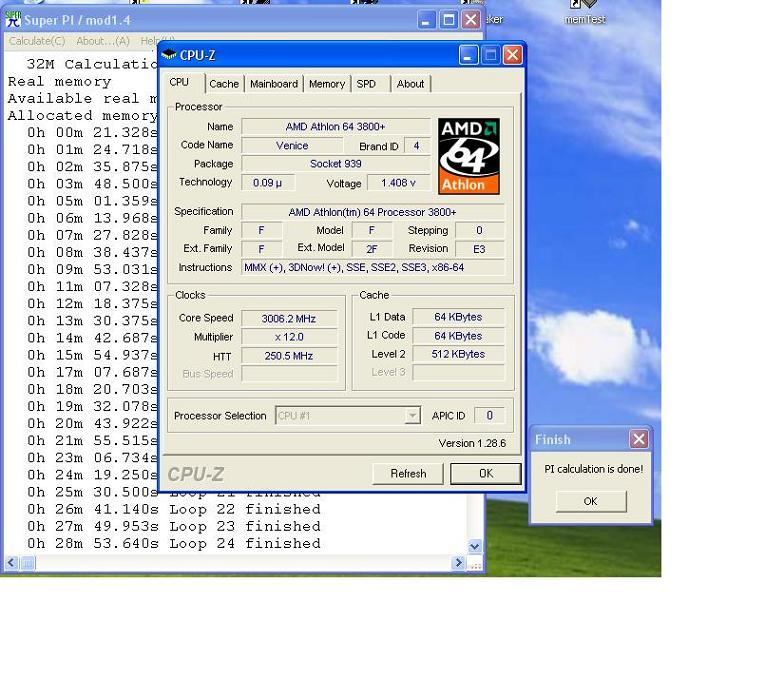Viewport: 765px width, 680px height.
Task: Open the About tab in CPU-Z
Action: point(410,84)
